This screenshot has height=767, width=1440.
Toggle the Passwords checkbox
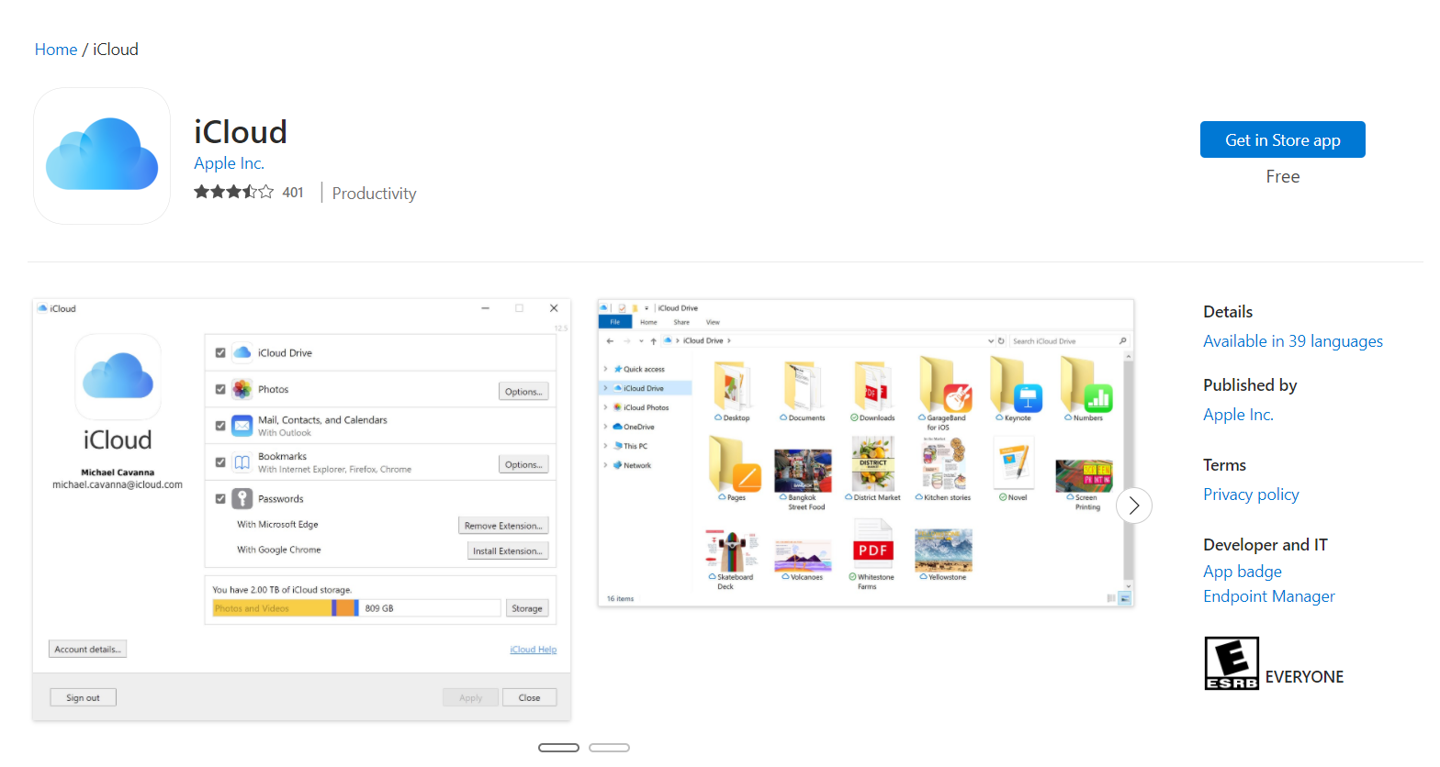pyautogui.click(x=221, y=498)
